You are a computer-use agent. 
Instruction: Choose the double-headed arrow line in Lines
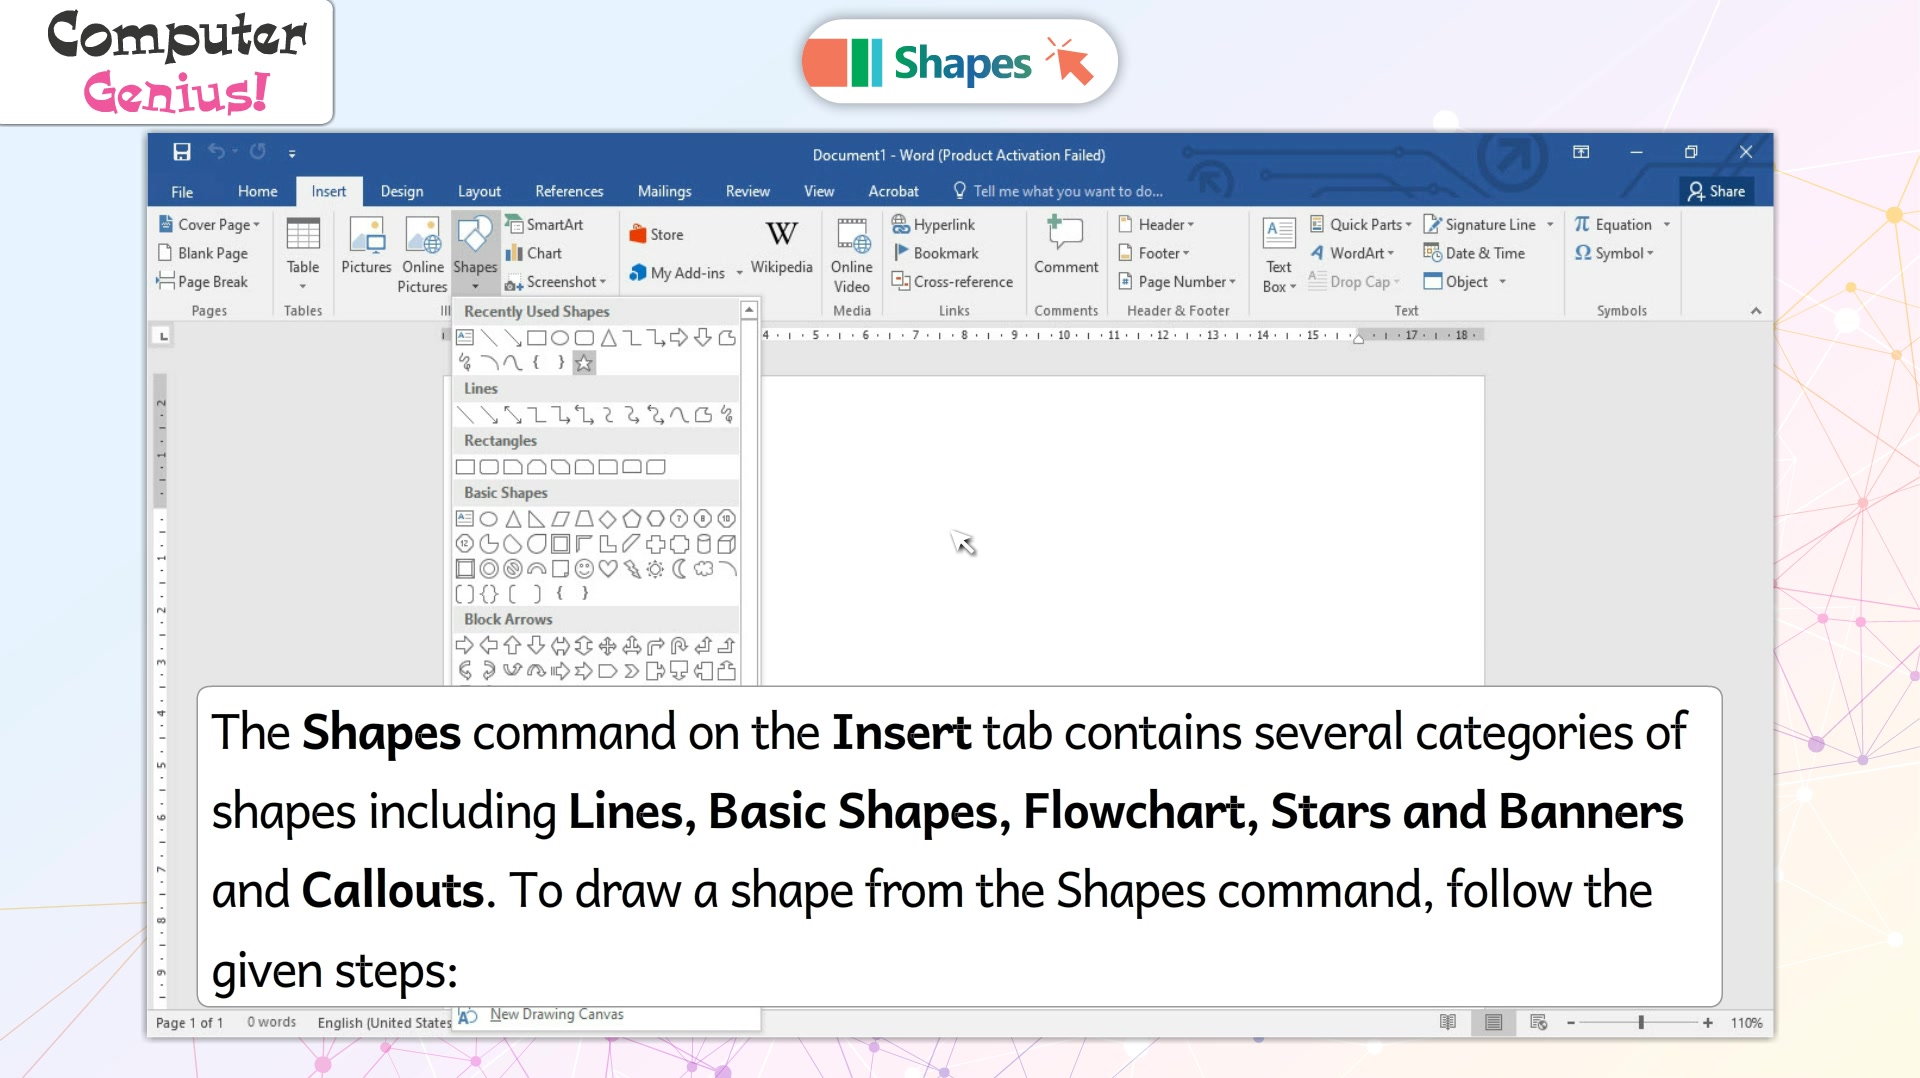(513, 415)
